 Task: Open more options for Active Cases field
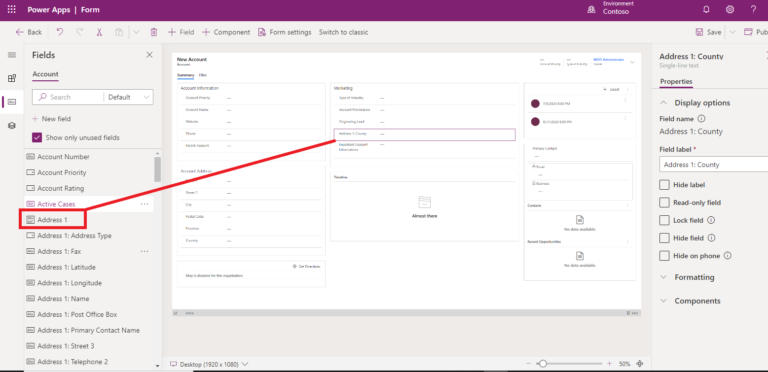pos(144,204)
